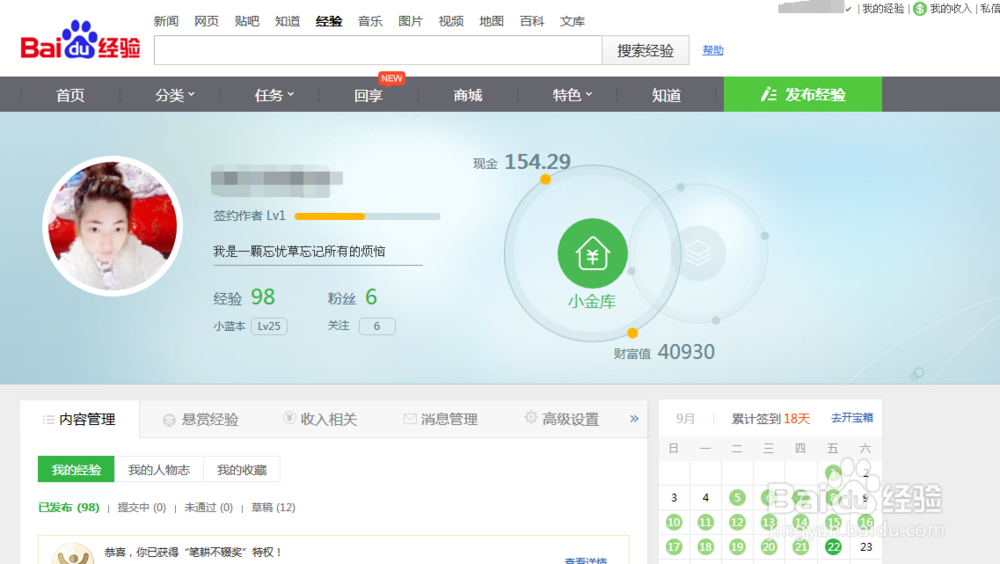Image resolution: width=1000 pixels, height=564 pixels.
Task: Click the yen icon beside 收入相关
Action: [x=289, y=418]
